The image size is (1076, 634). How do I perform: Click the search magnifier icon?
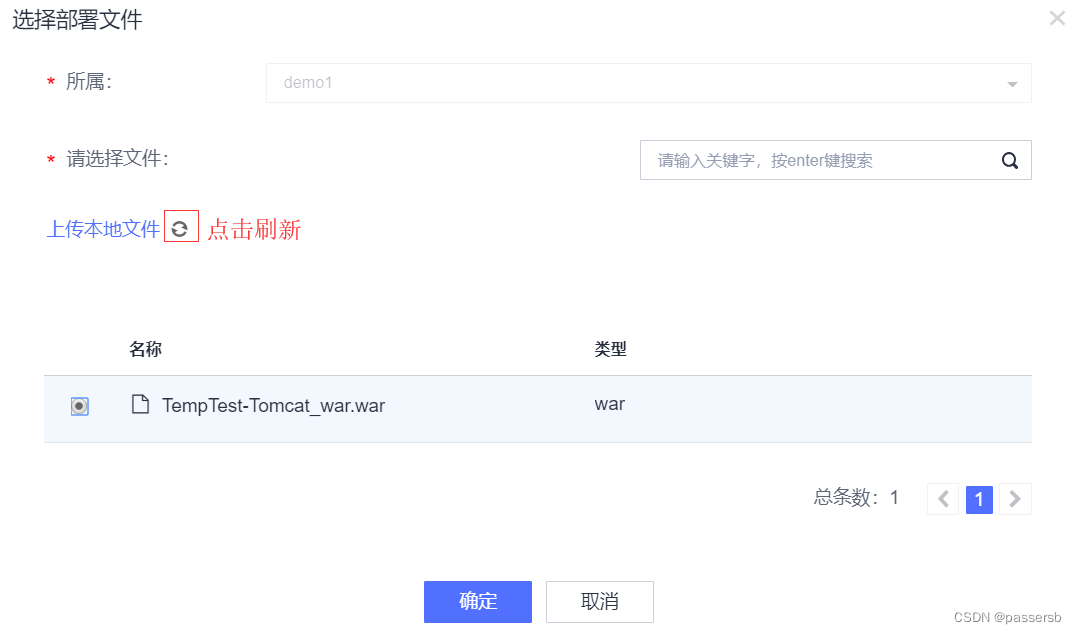[1009, 161]
